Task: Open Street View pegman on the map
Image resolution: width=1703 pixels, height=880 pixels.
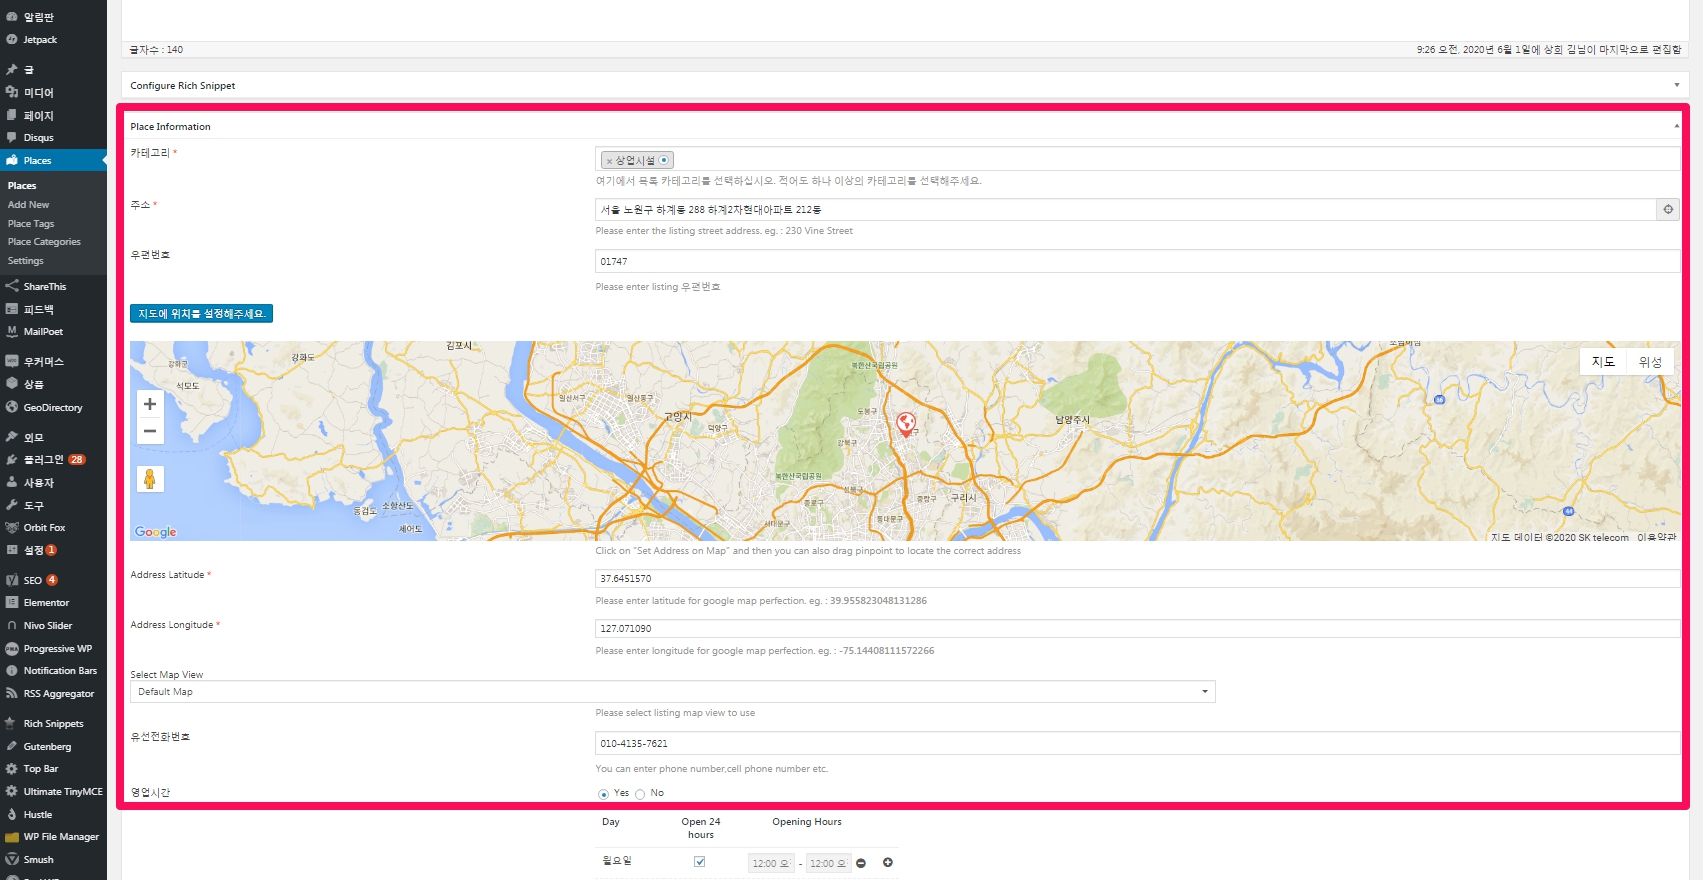Action: 150,479
